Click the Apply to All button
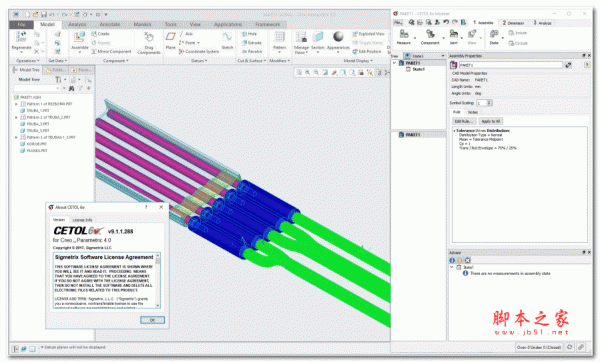 (491, 121)
